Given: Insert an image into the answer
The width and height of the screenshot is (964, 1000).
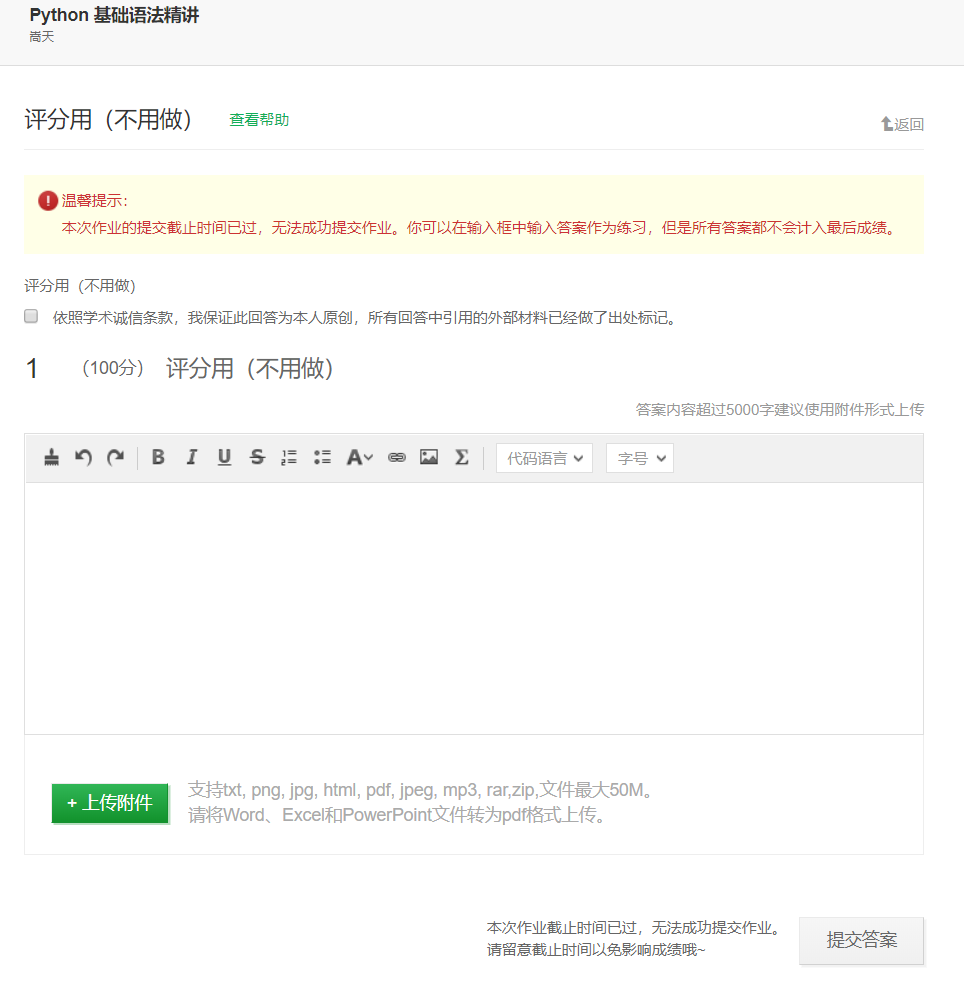Looking at the screenshot, I should 429,458.
